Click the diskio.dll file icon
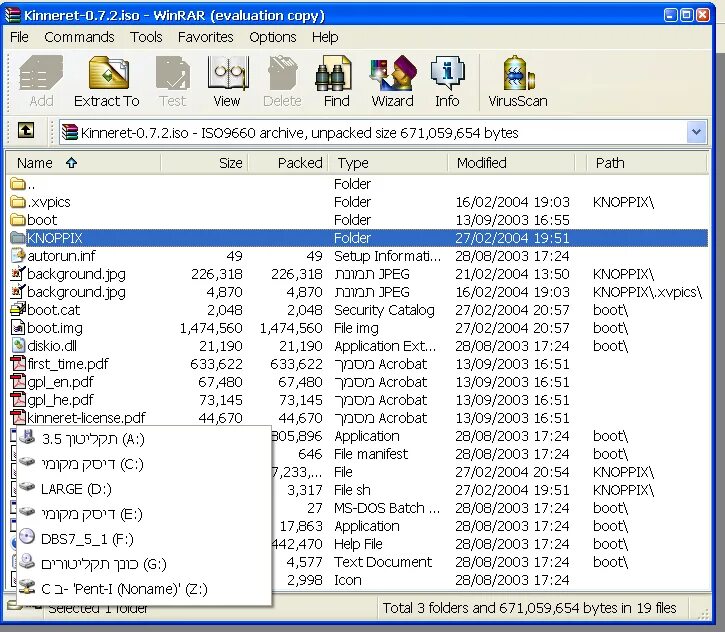This screenshot has height=632, width=725. [18, 345]
